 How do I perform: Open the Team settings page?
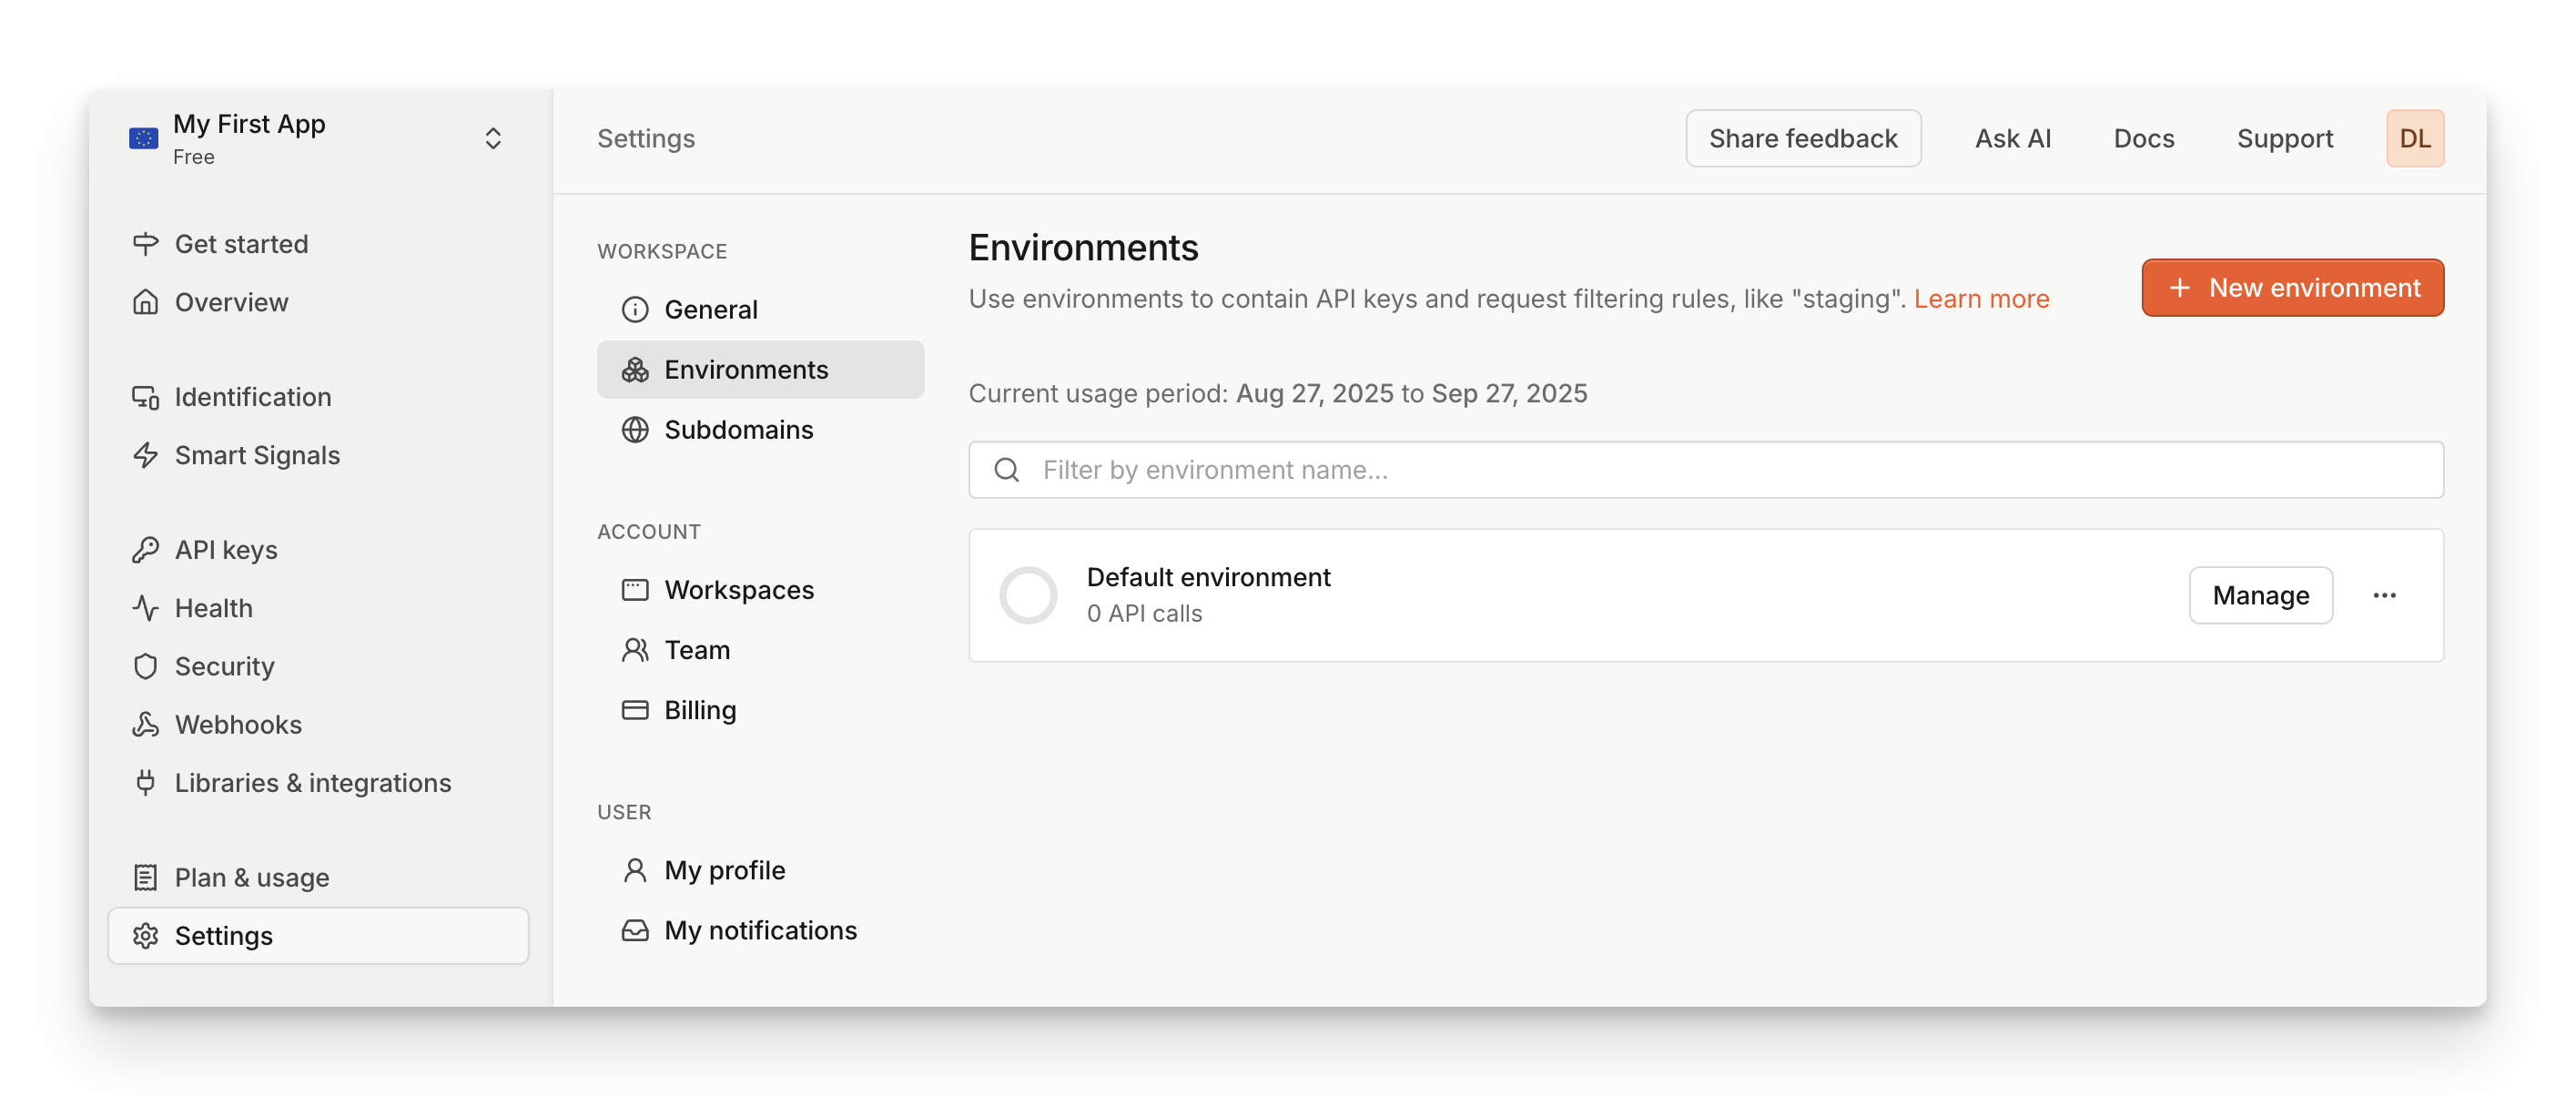tap(696, 650)
